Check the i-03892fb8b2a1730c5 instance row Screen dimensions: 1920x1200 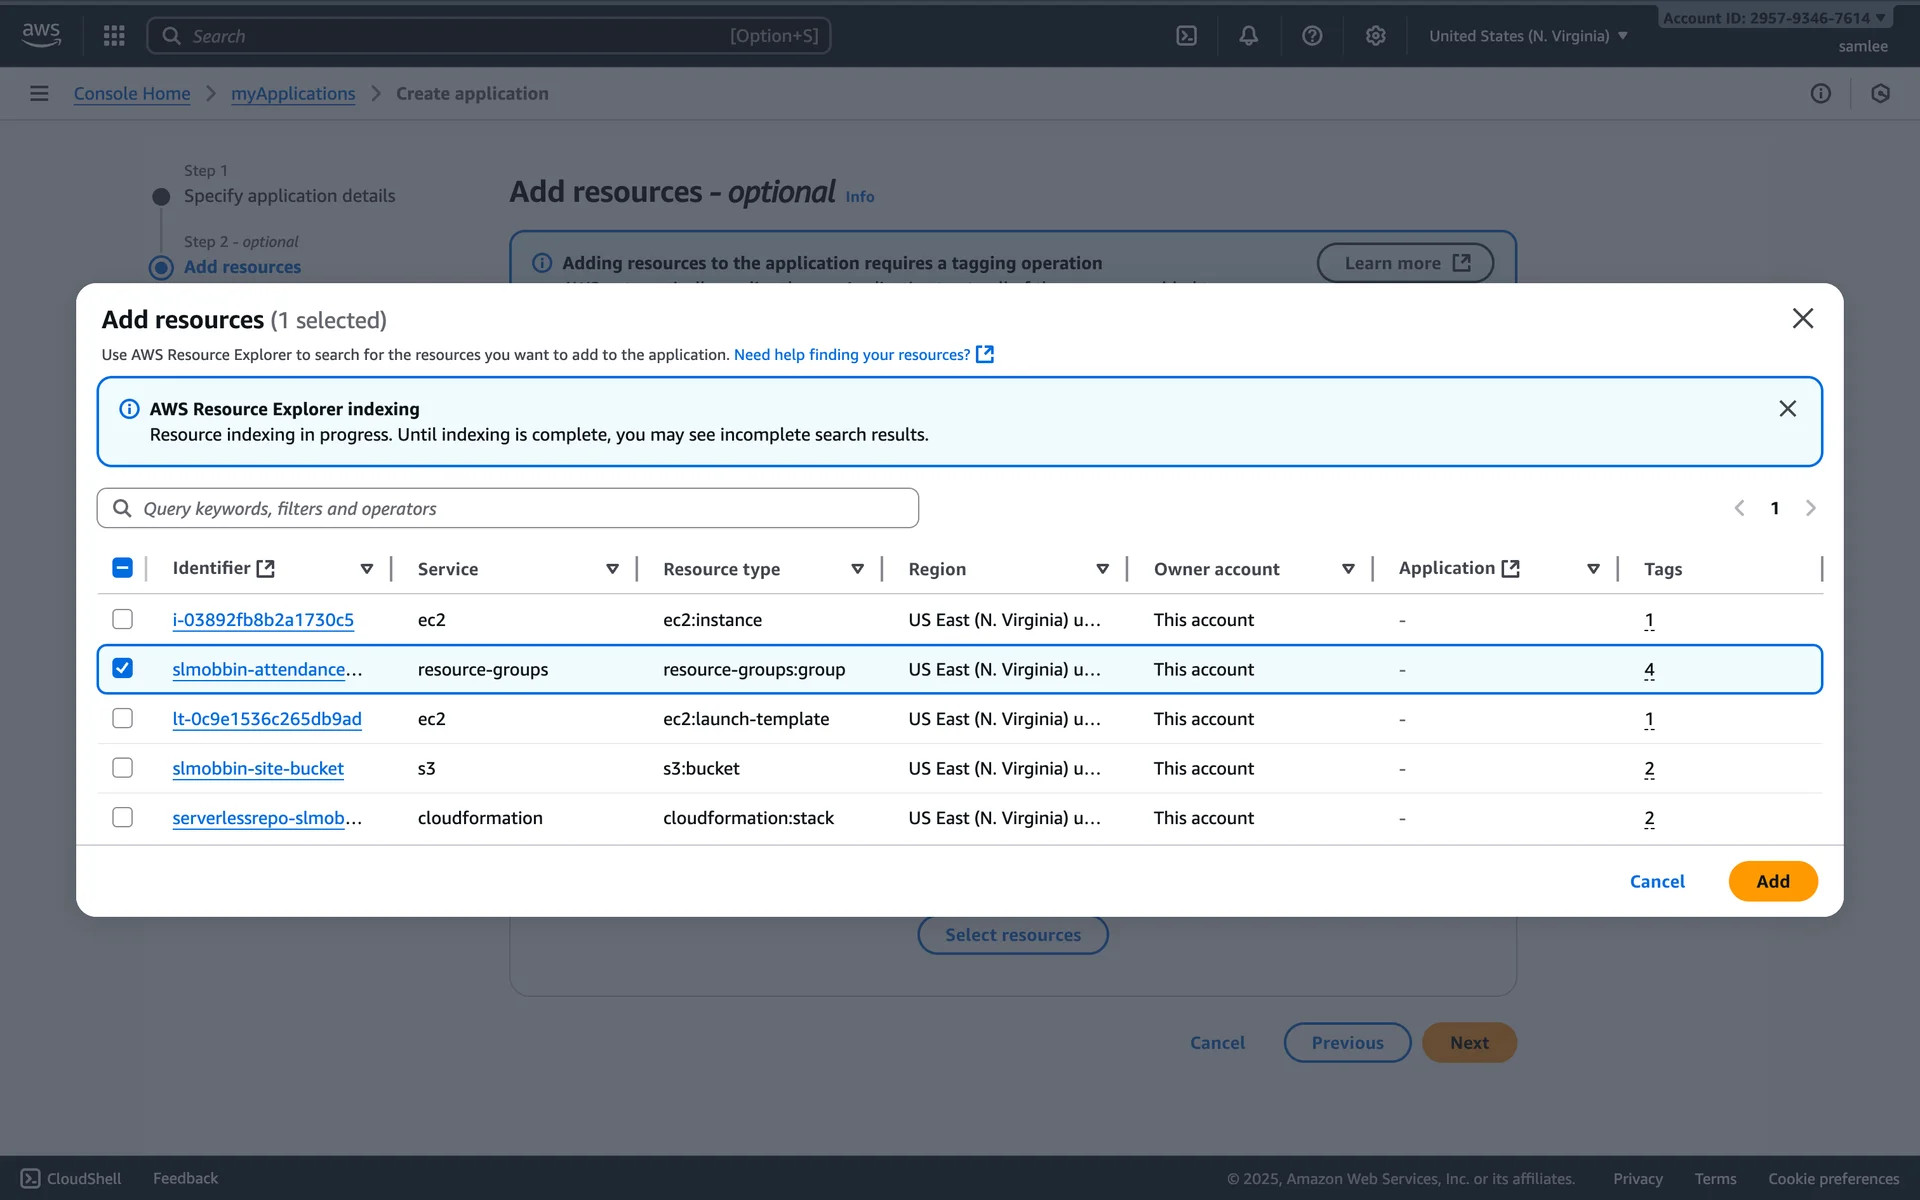pyautogui.click(x=122, y=619)
